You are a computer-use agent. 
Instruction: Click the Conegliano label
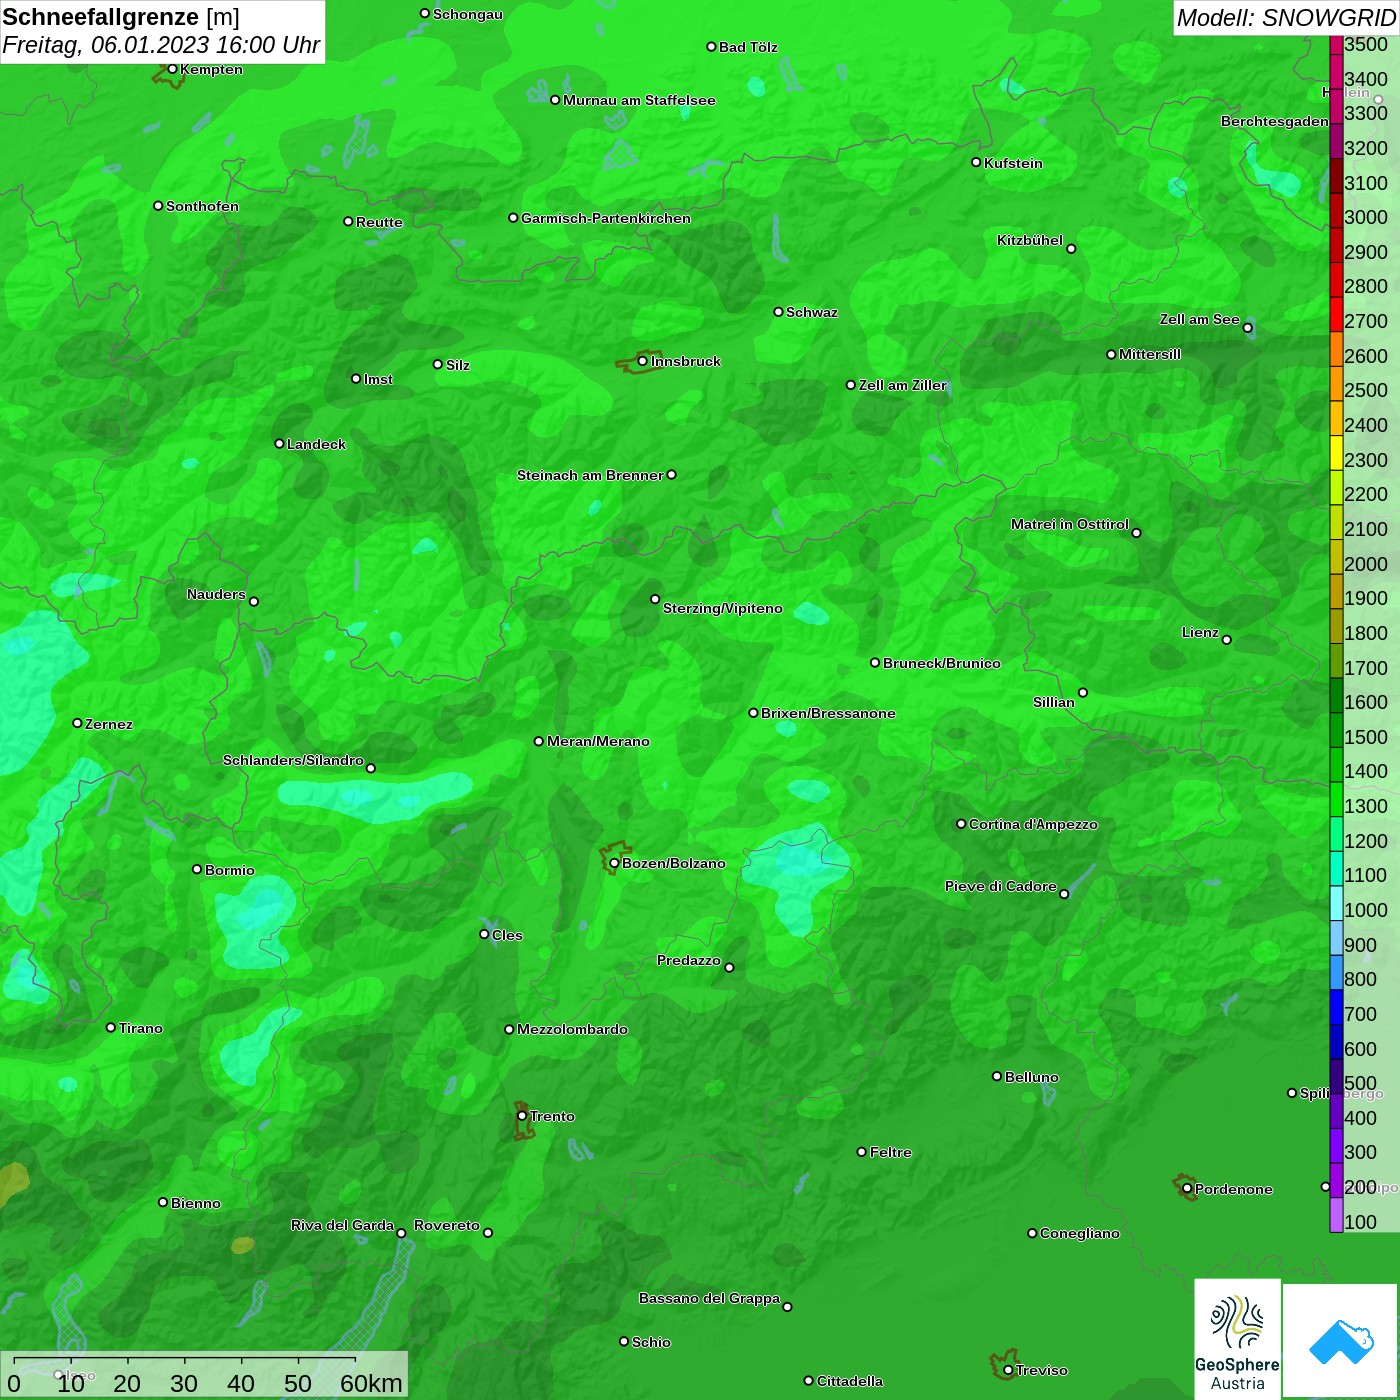(x=1080, y=1233)
